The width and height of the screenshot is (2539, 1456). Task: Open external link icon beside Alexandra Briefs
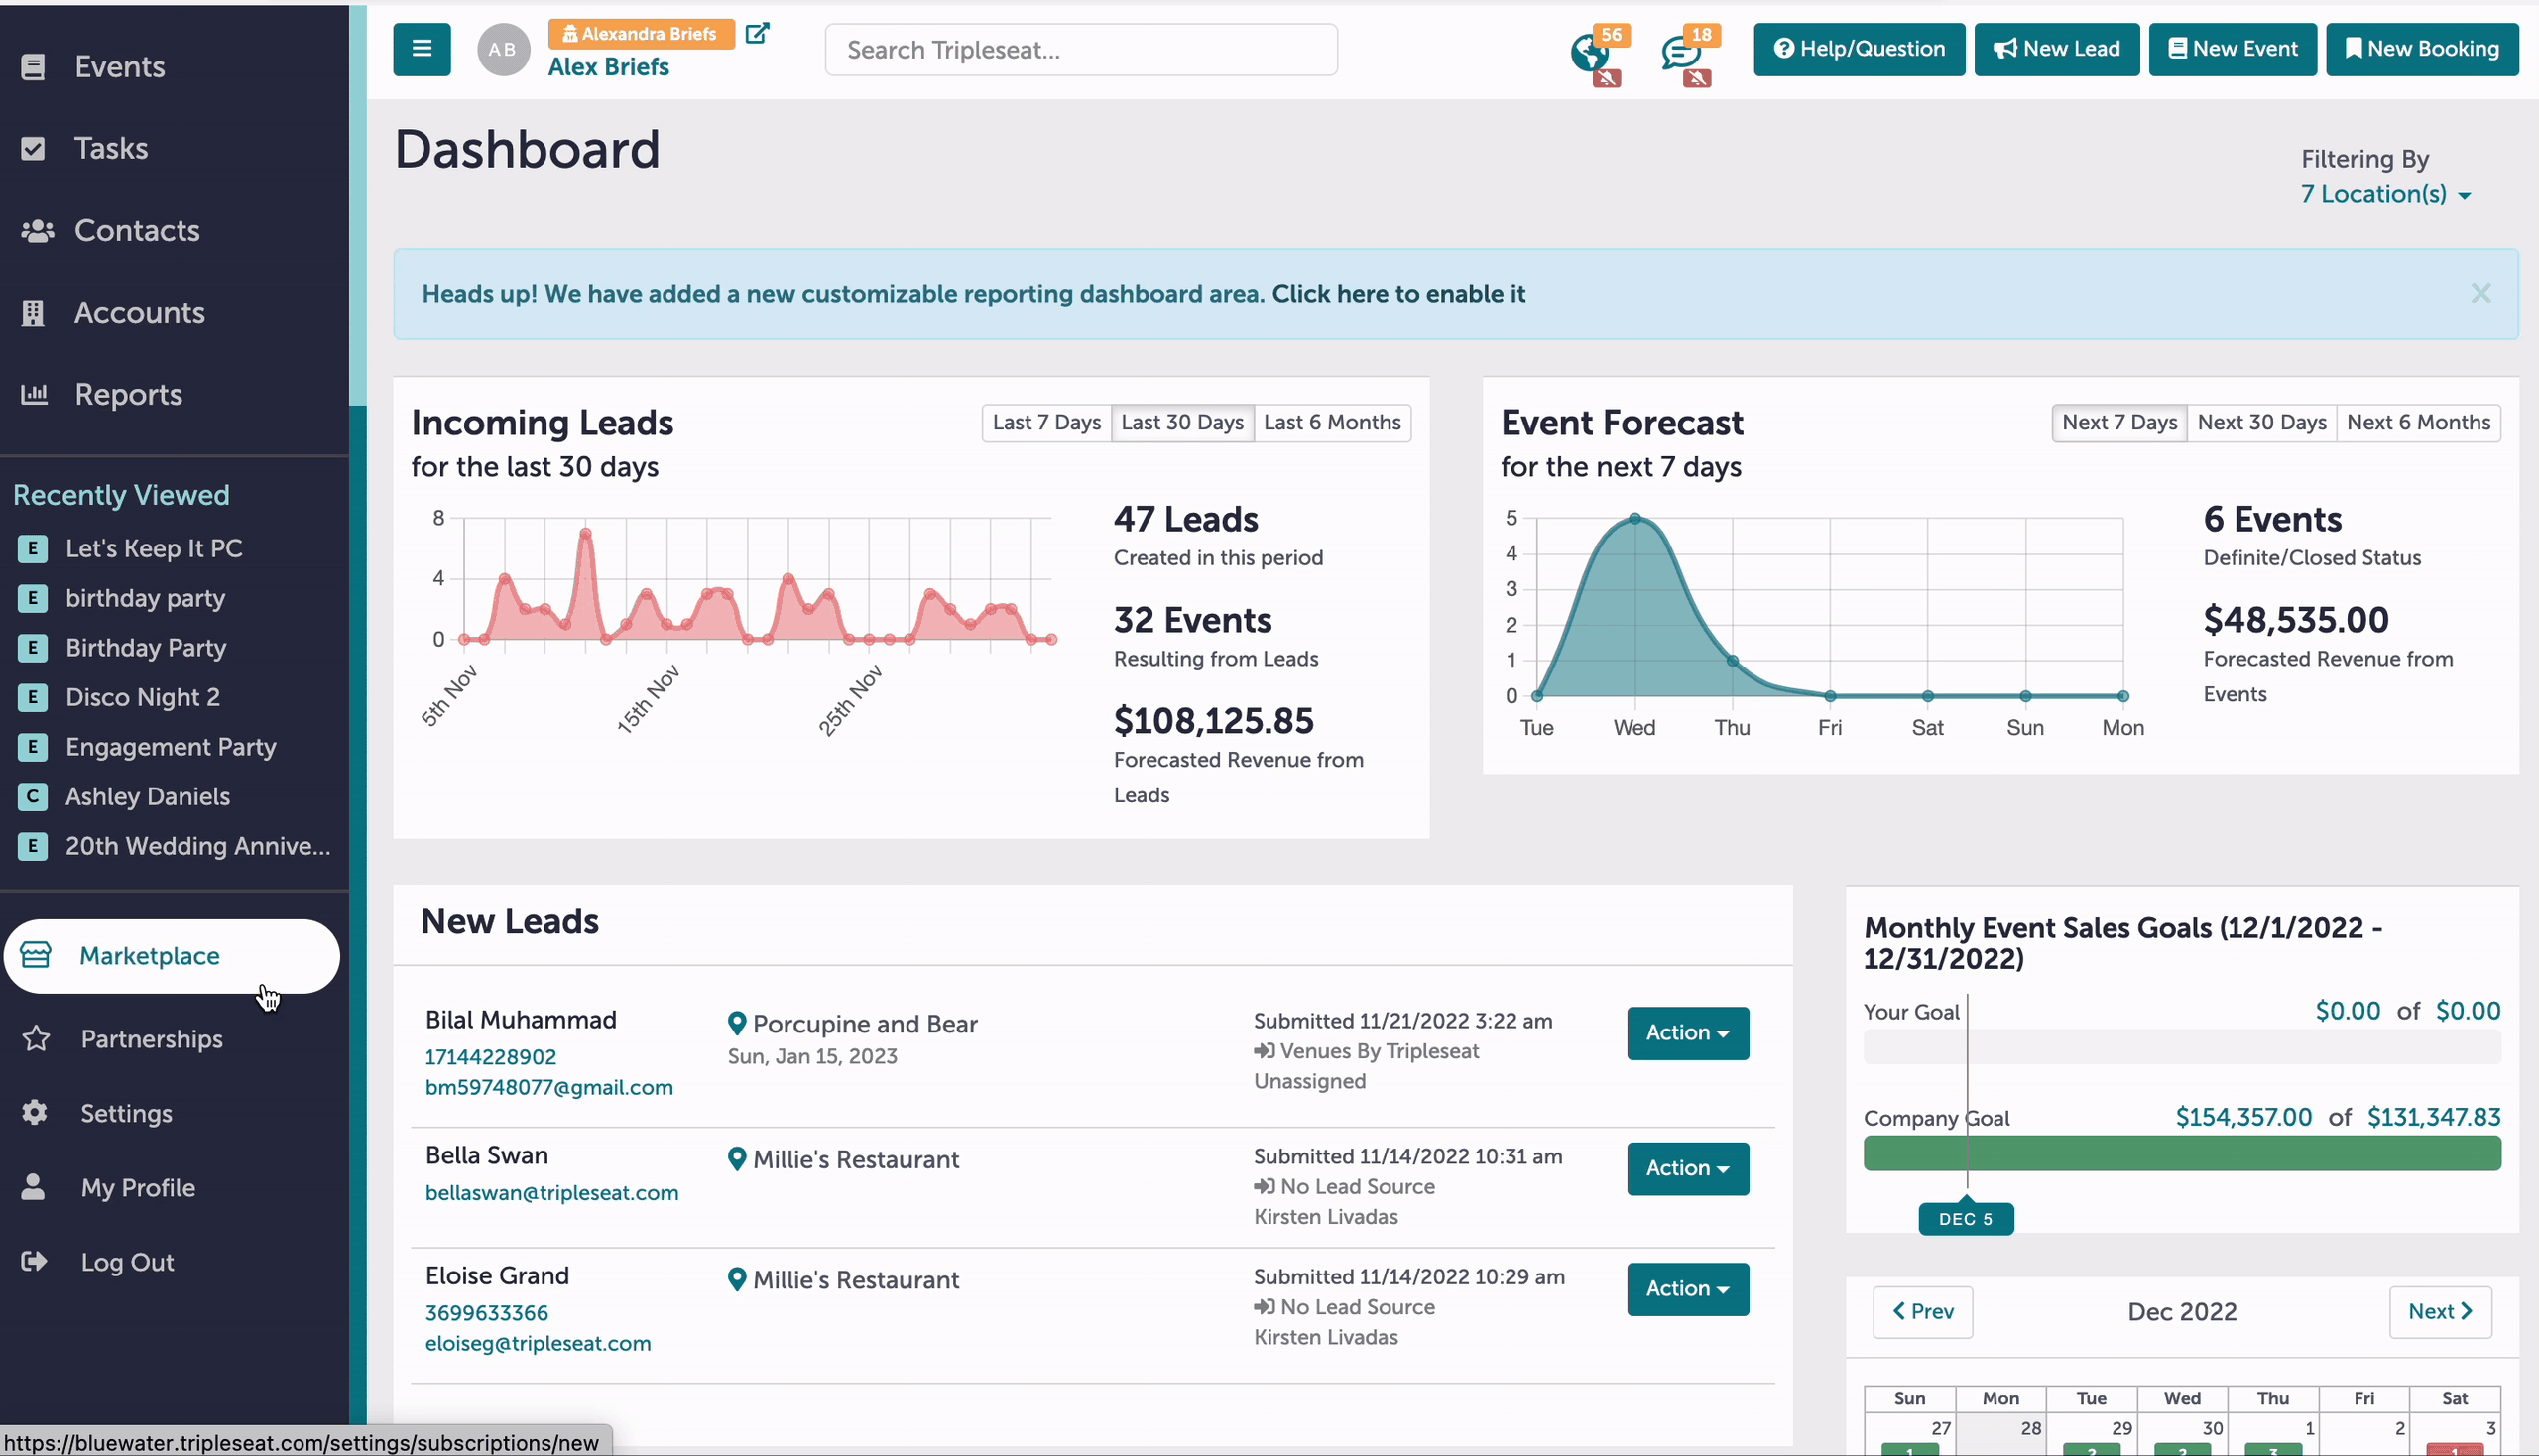[757, 33]
